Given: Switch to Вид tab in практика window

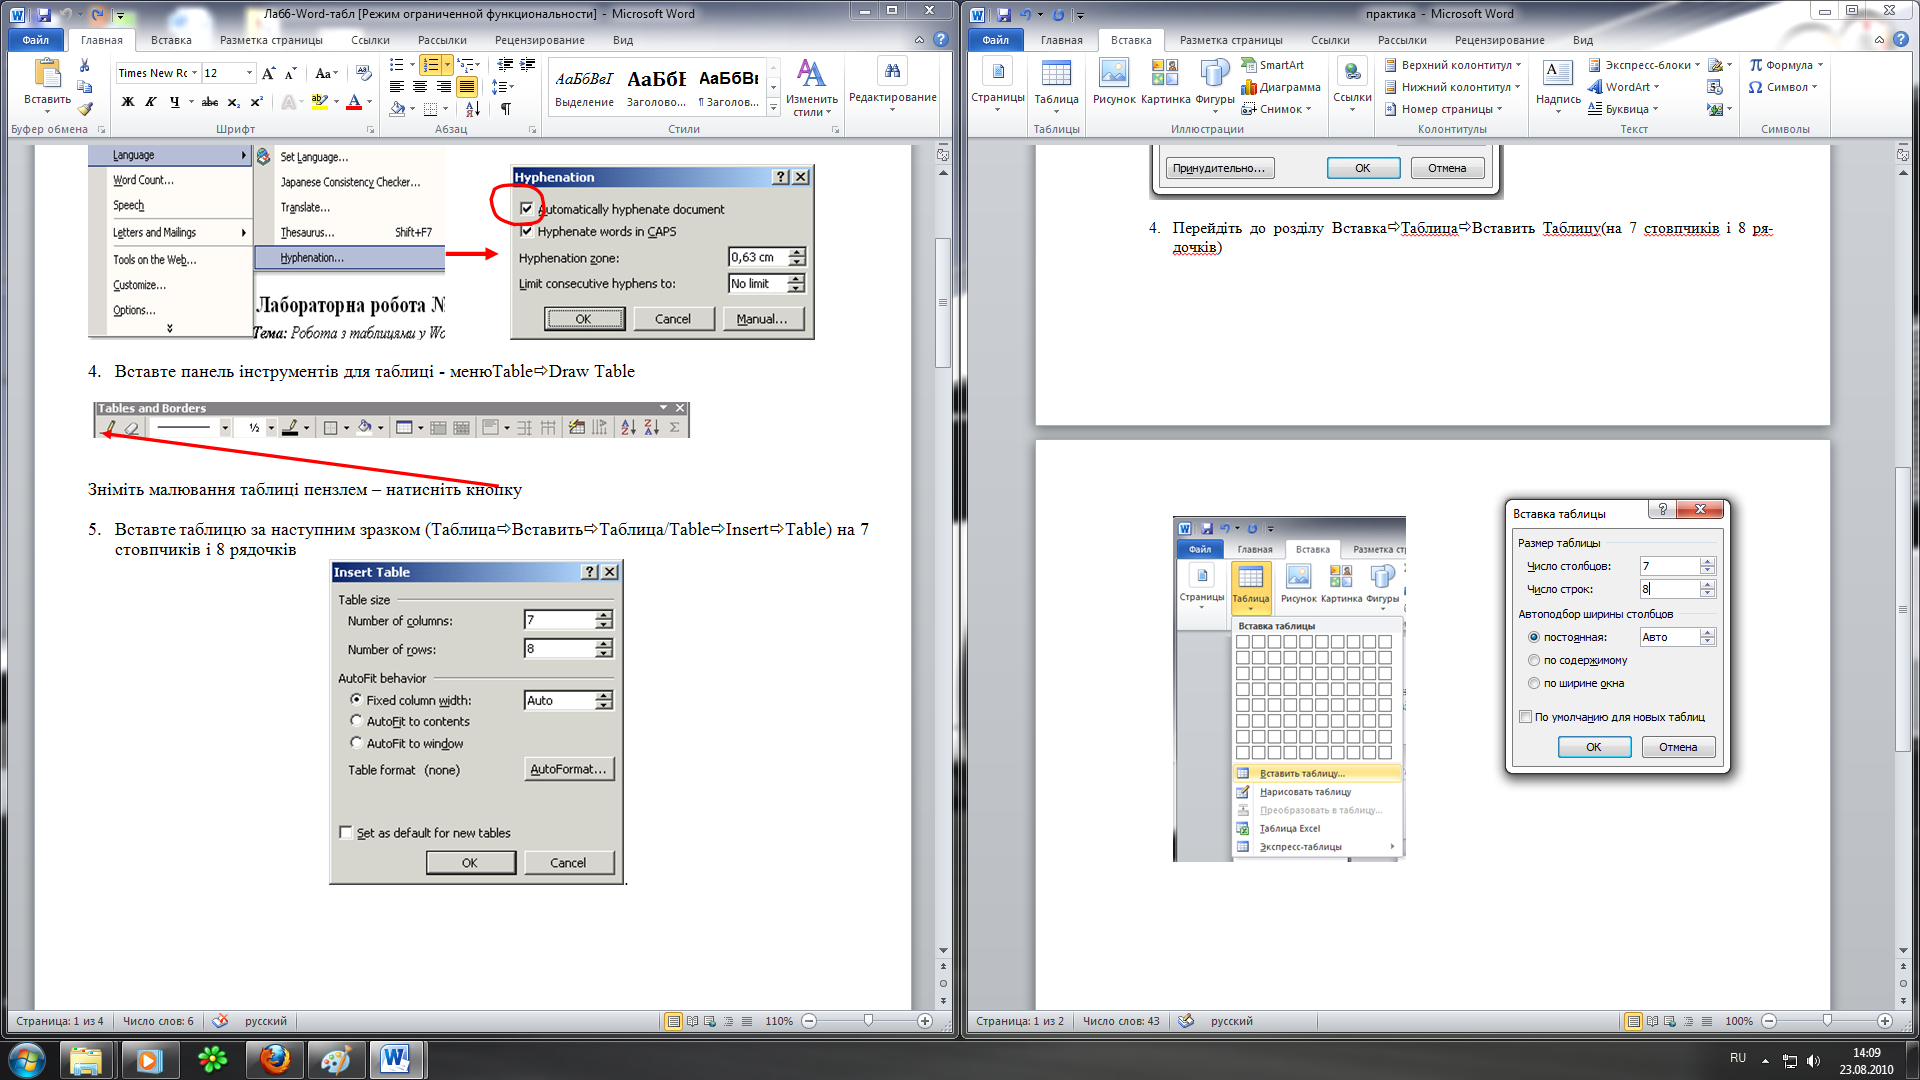Looking at the screenshot, I should point(1583,40).
